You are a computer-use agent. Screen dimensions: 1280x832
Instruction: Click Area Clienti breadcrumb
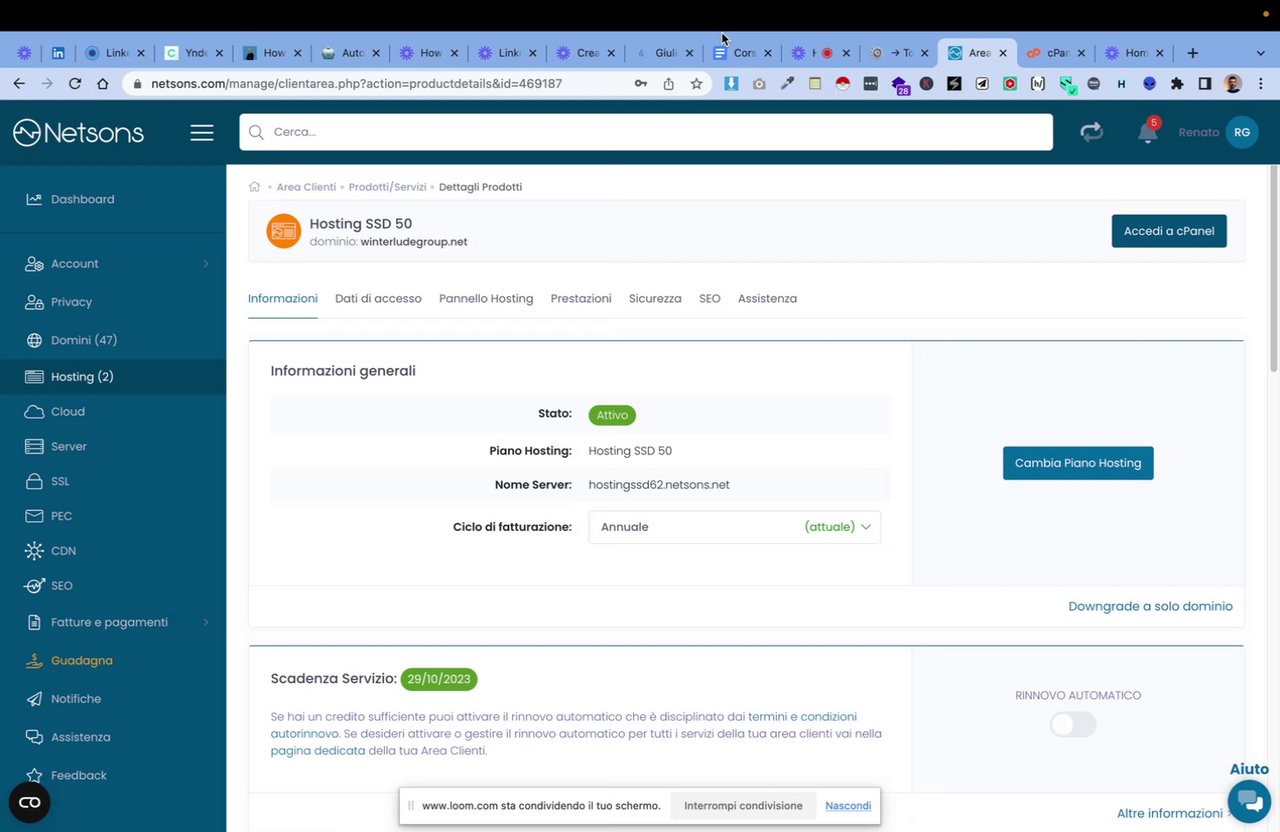pyautogui.click(x=306, y=187)
